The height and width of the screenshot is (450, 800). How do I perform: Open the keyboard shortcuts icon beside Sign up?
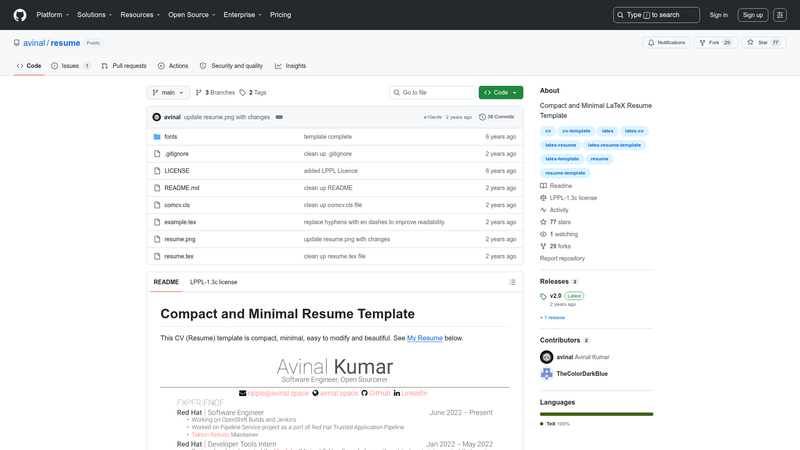point(780,15)
